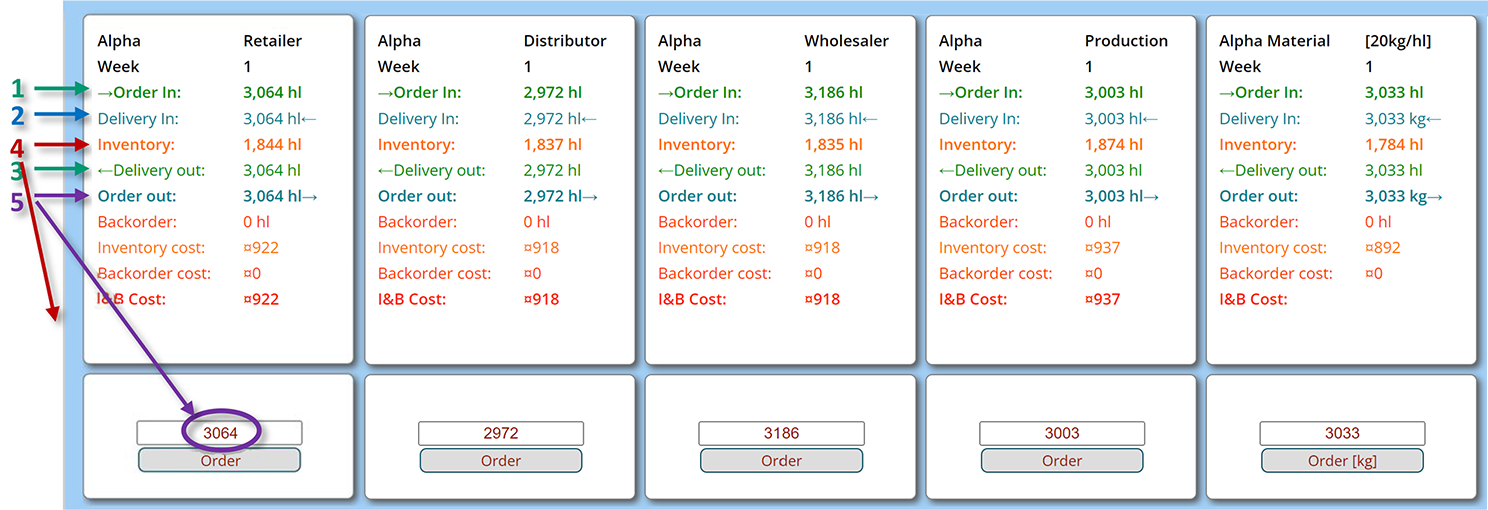Viewport: 1488px width, 510px height.
Task: Click the Wholesaler order field showing 3186
Action: tap(781, 433)
